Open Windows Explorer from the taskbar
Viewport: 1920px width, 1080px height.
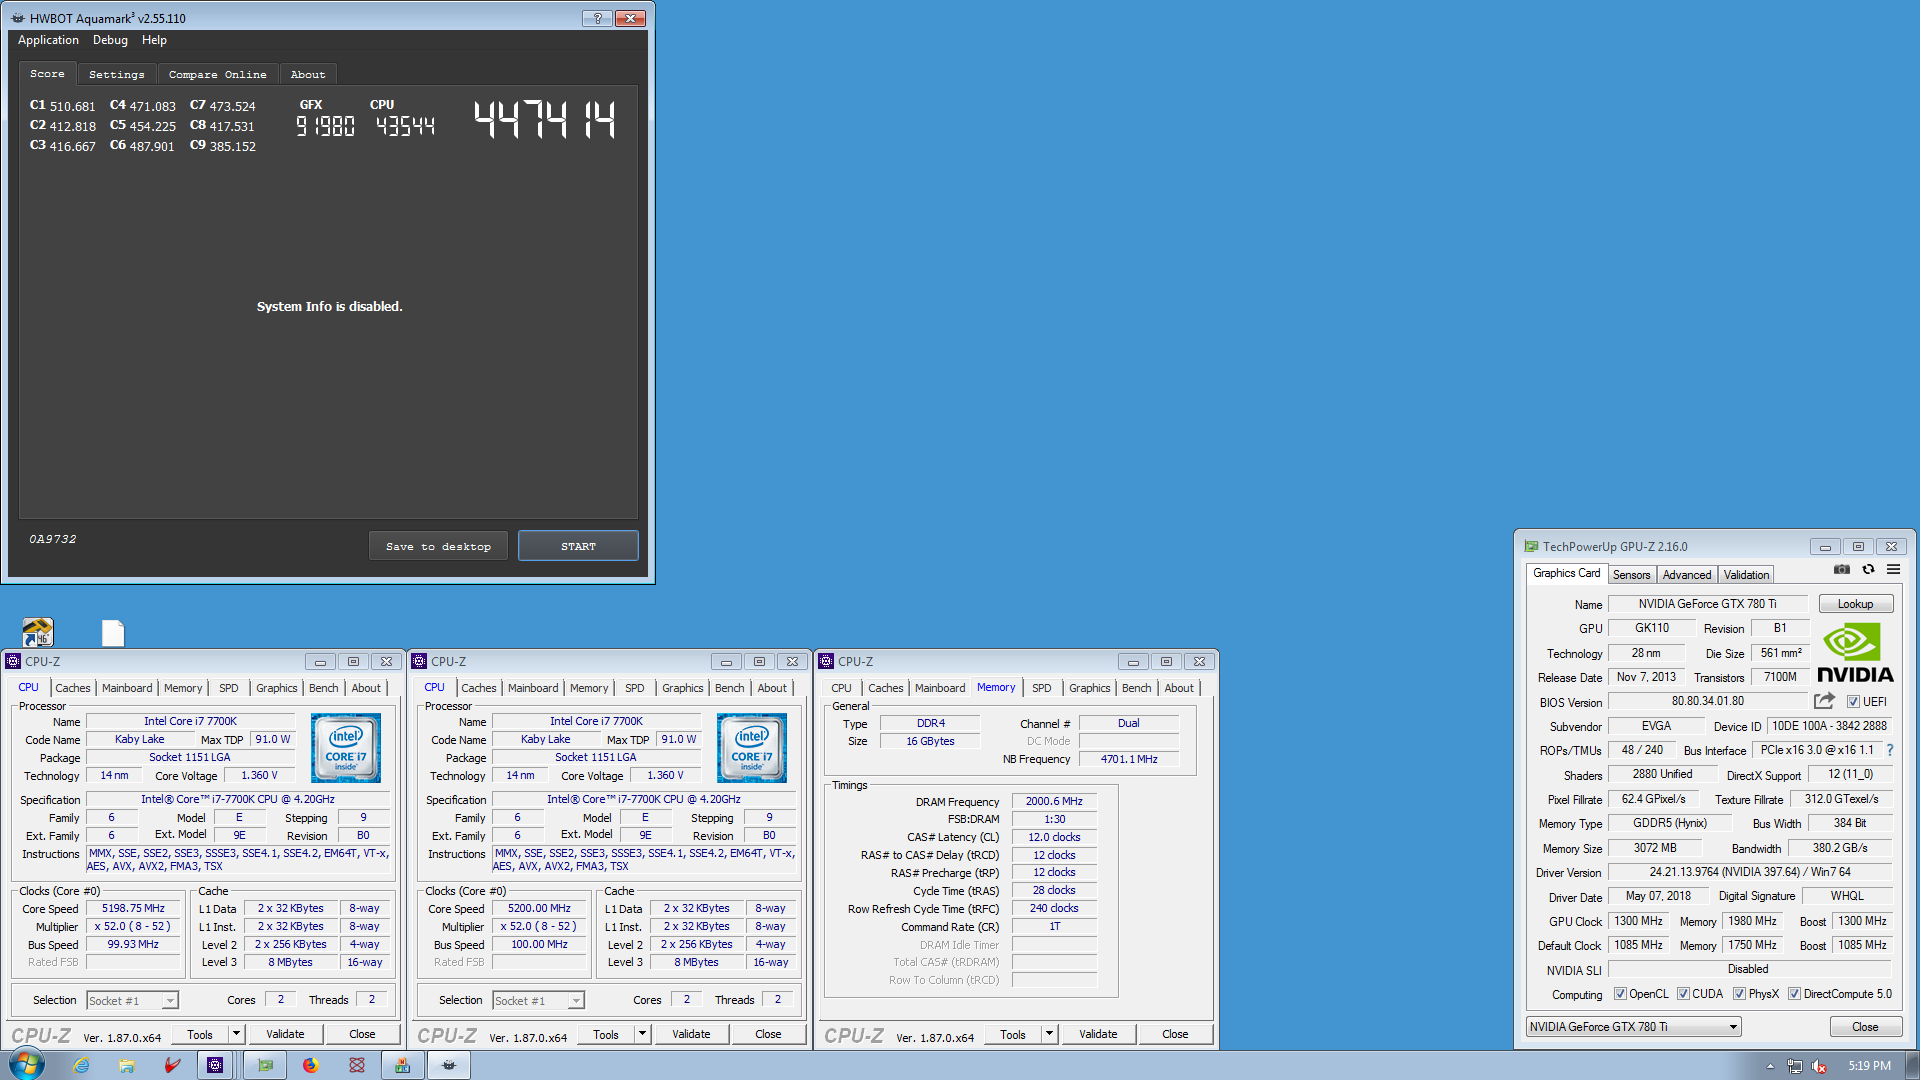pos(127,1065)
